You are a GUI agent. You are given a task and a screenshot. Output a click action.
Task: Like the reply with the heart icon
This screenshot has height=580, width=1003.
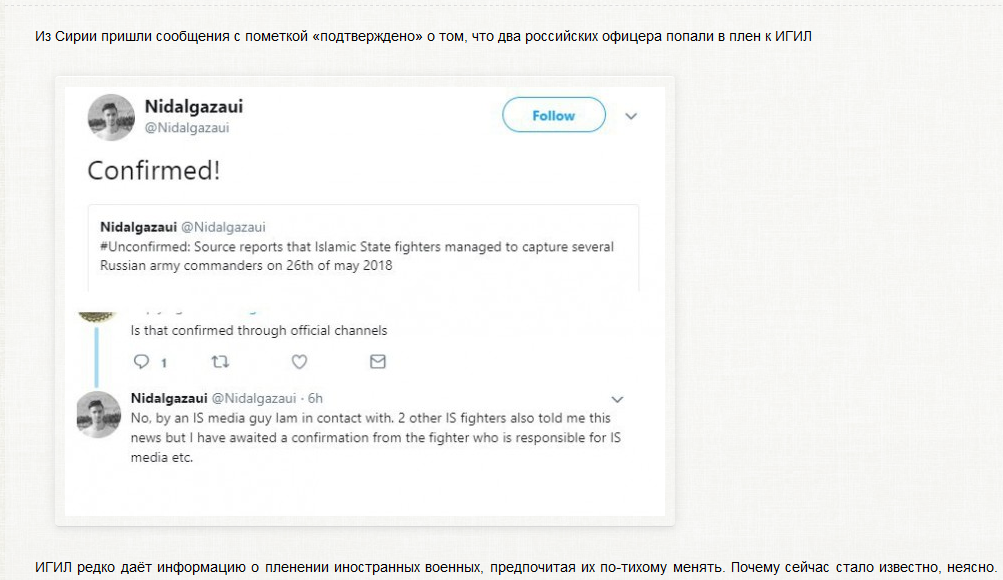click(x=299, y=362)
